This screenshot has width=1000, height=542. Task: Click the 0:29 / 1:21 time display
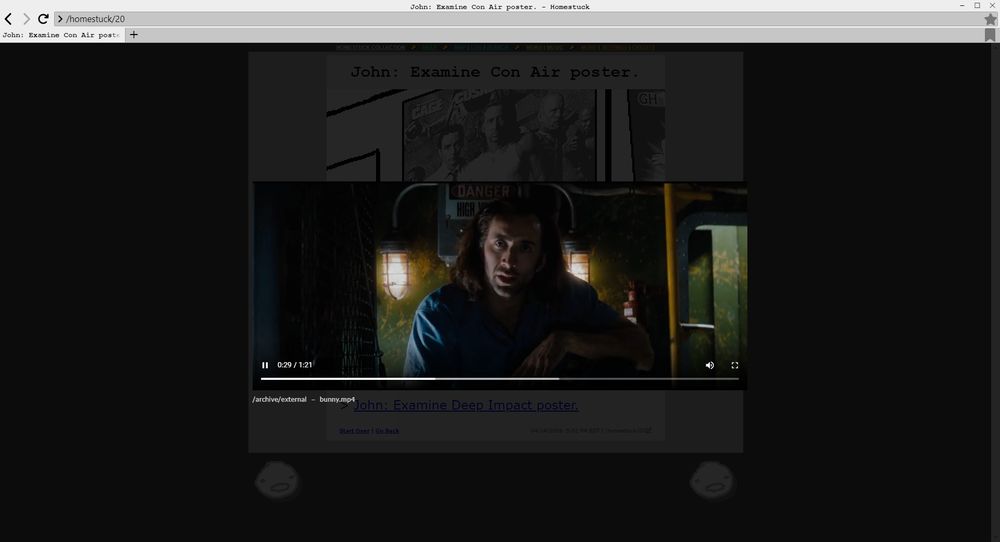(295, 365)
